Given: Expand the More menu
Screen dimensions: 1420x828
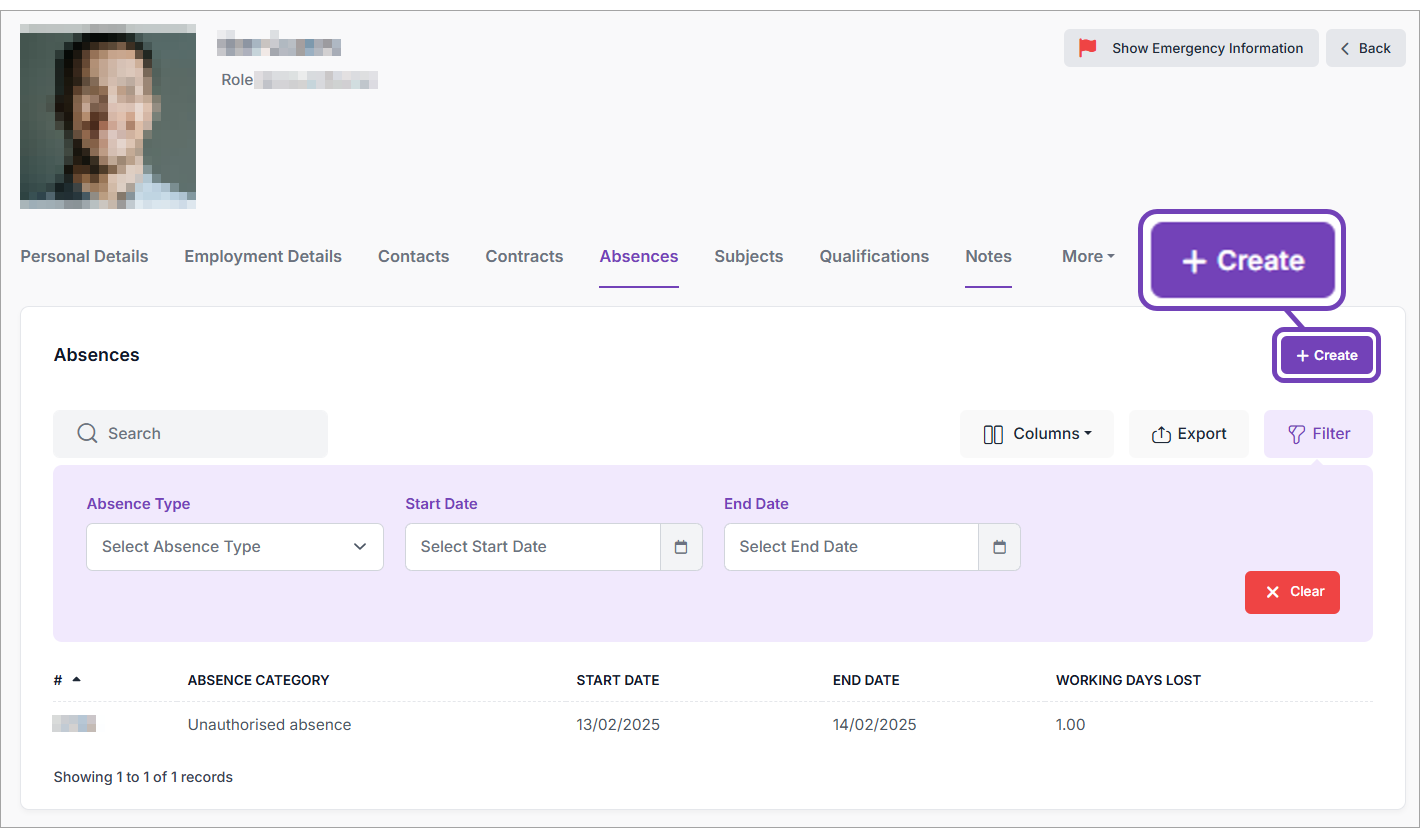Looking at the screenshot, I should pyautogui.click(x=1087, y=256).
